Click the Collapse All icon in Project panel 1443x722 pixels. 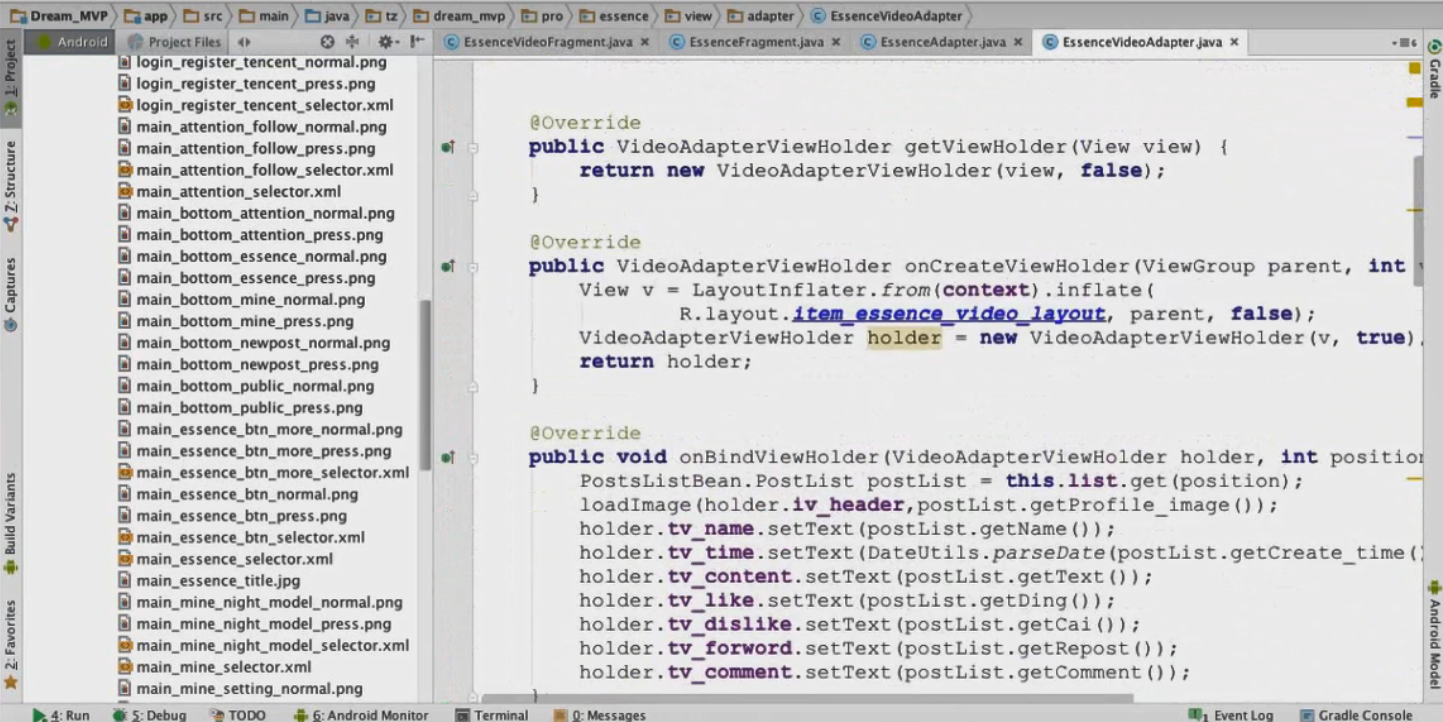click(x=352, y=42)
